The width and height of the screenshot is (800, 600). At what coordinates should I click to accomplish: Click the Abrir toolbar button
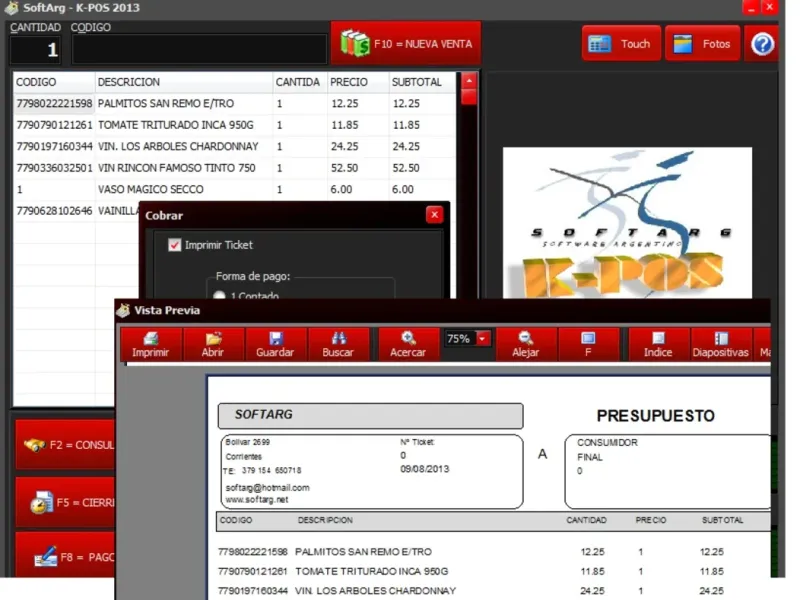click(213, 344)
